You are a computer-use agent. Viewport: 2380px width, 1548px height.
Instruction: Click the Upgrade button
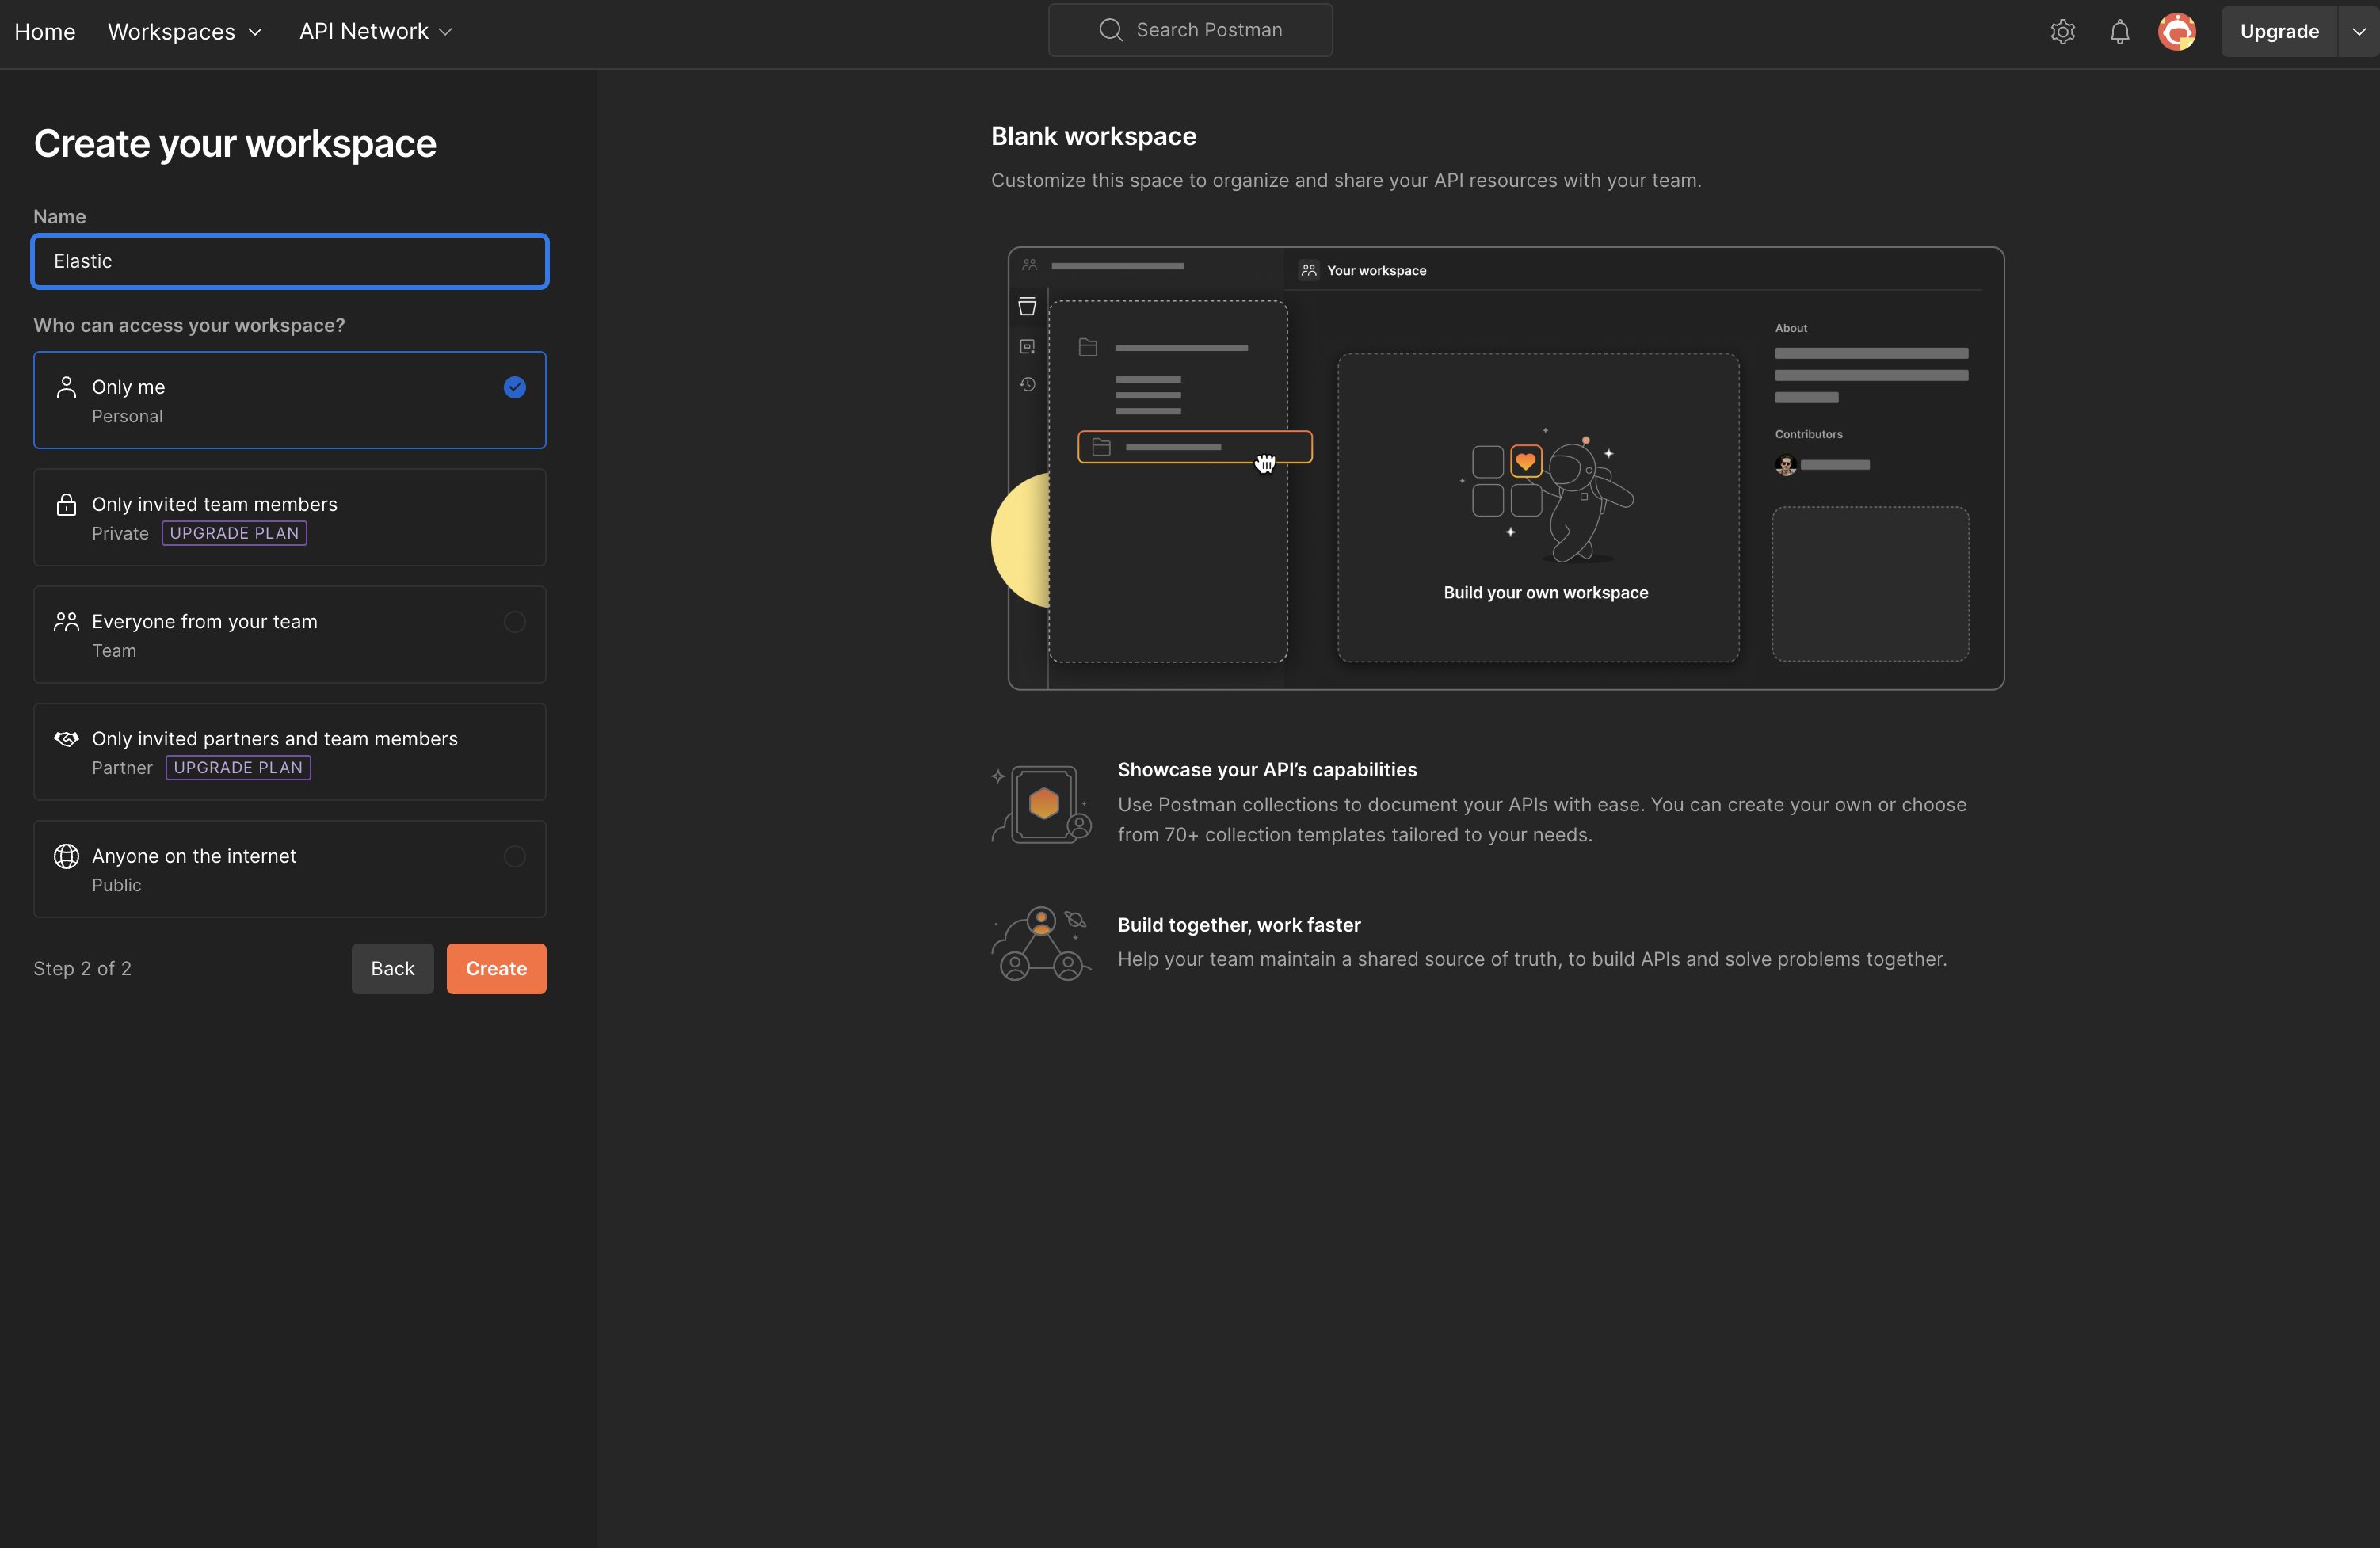tap(2278, 31)
